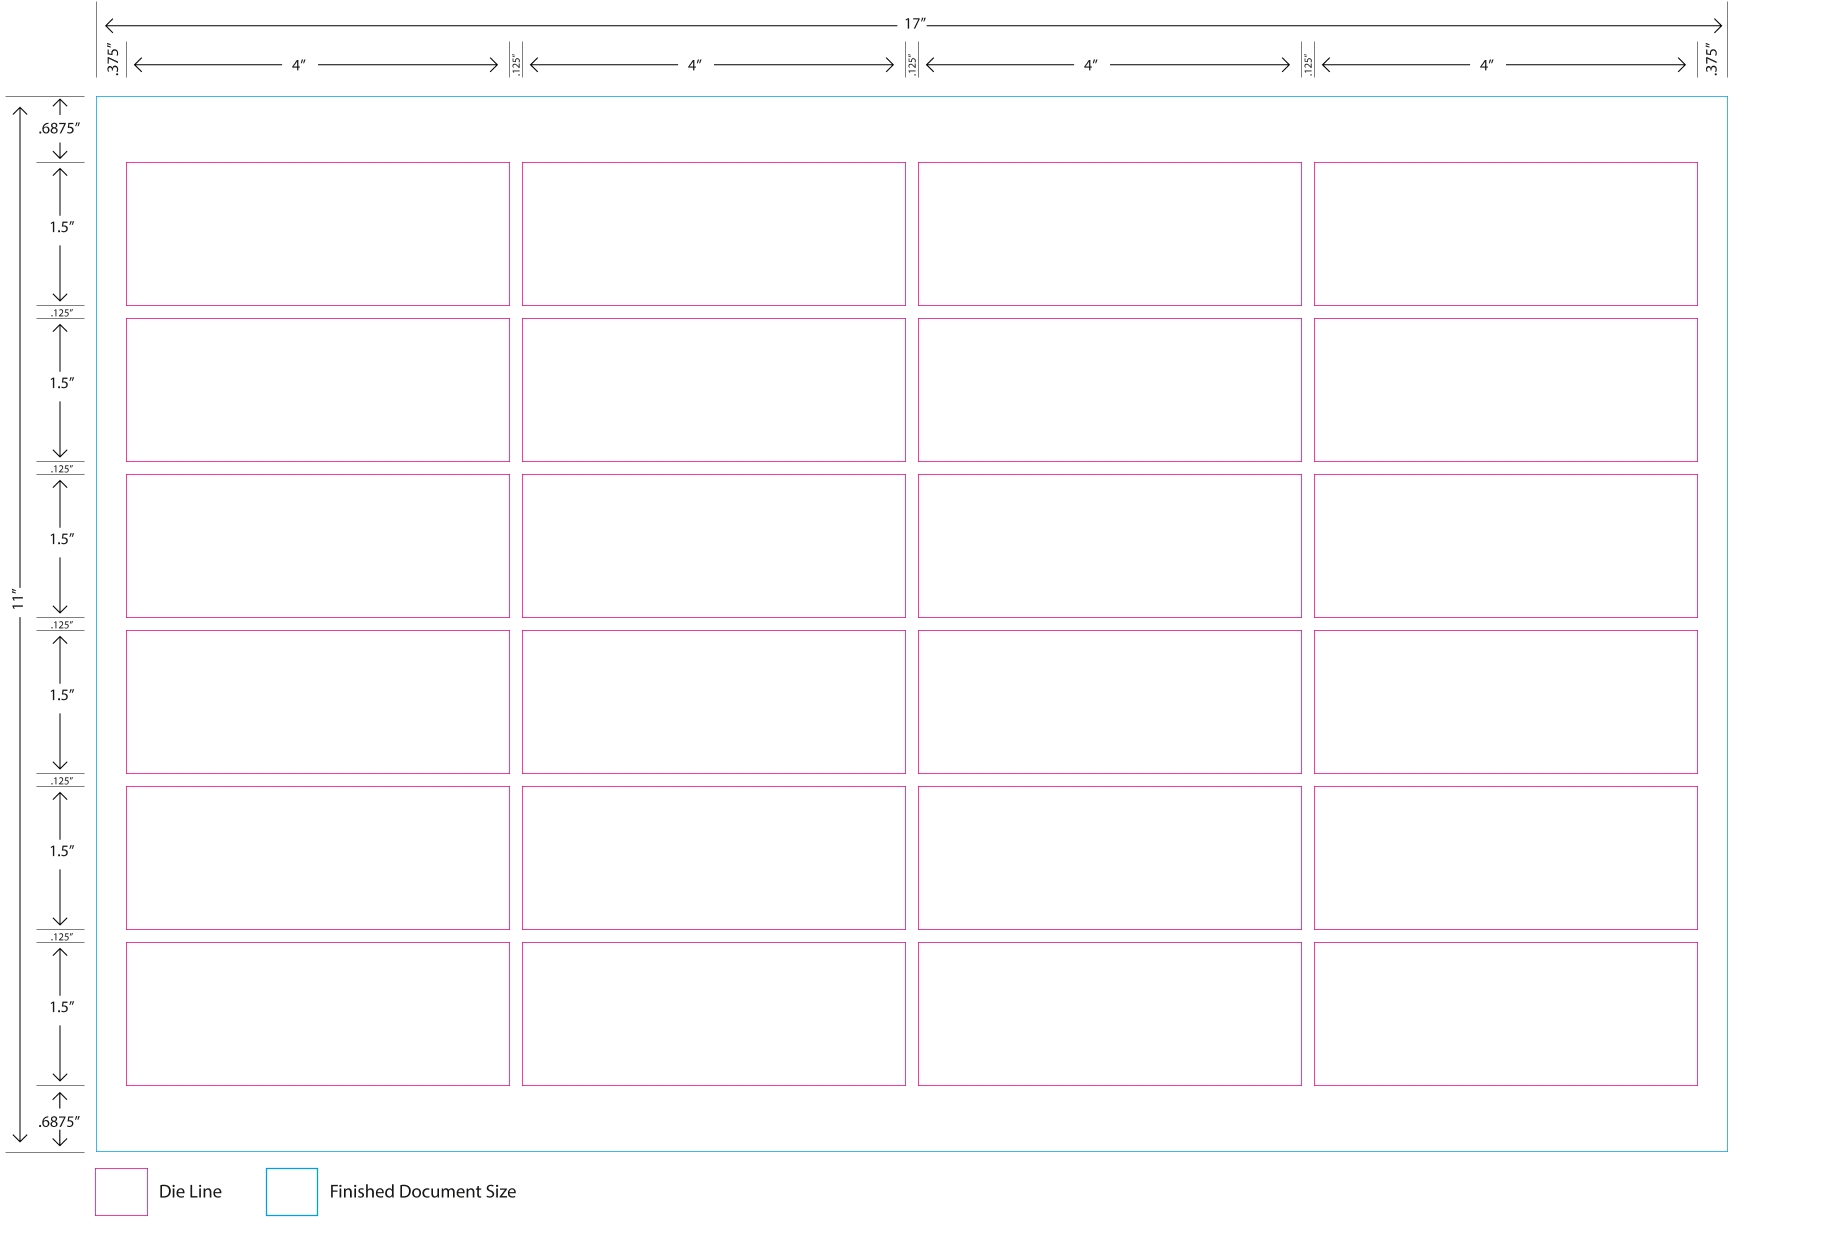The height and width of the screenshot is (1248, 1824).
Task: Click the right .375" margin label
Action: pyautogui.click(x=1711, y=59)
